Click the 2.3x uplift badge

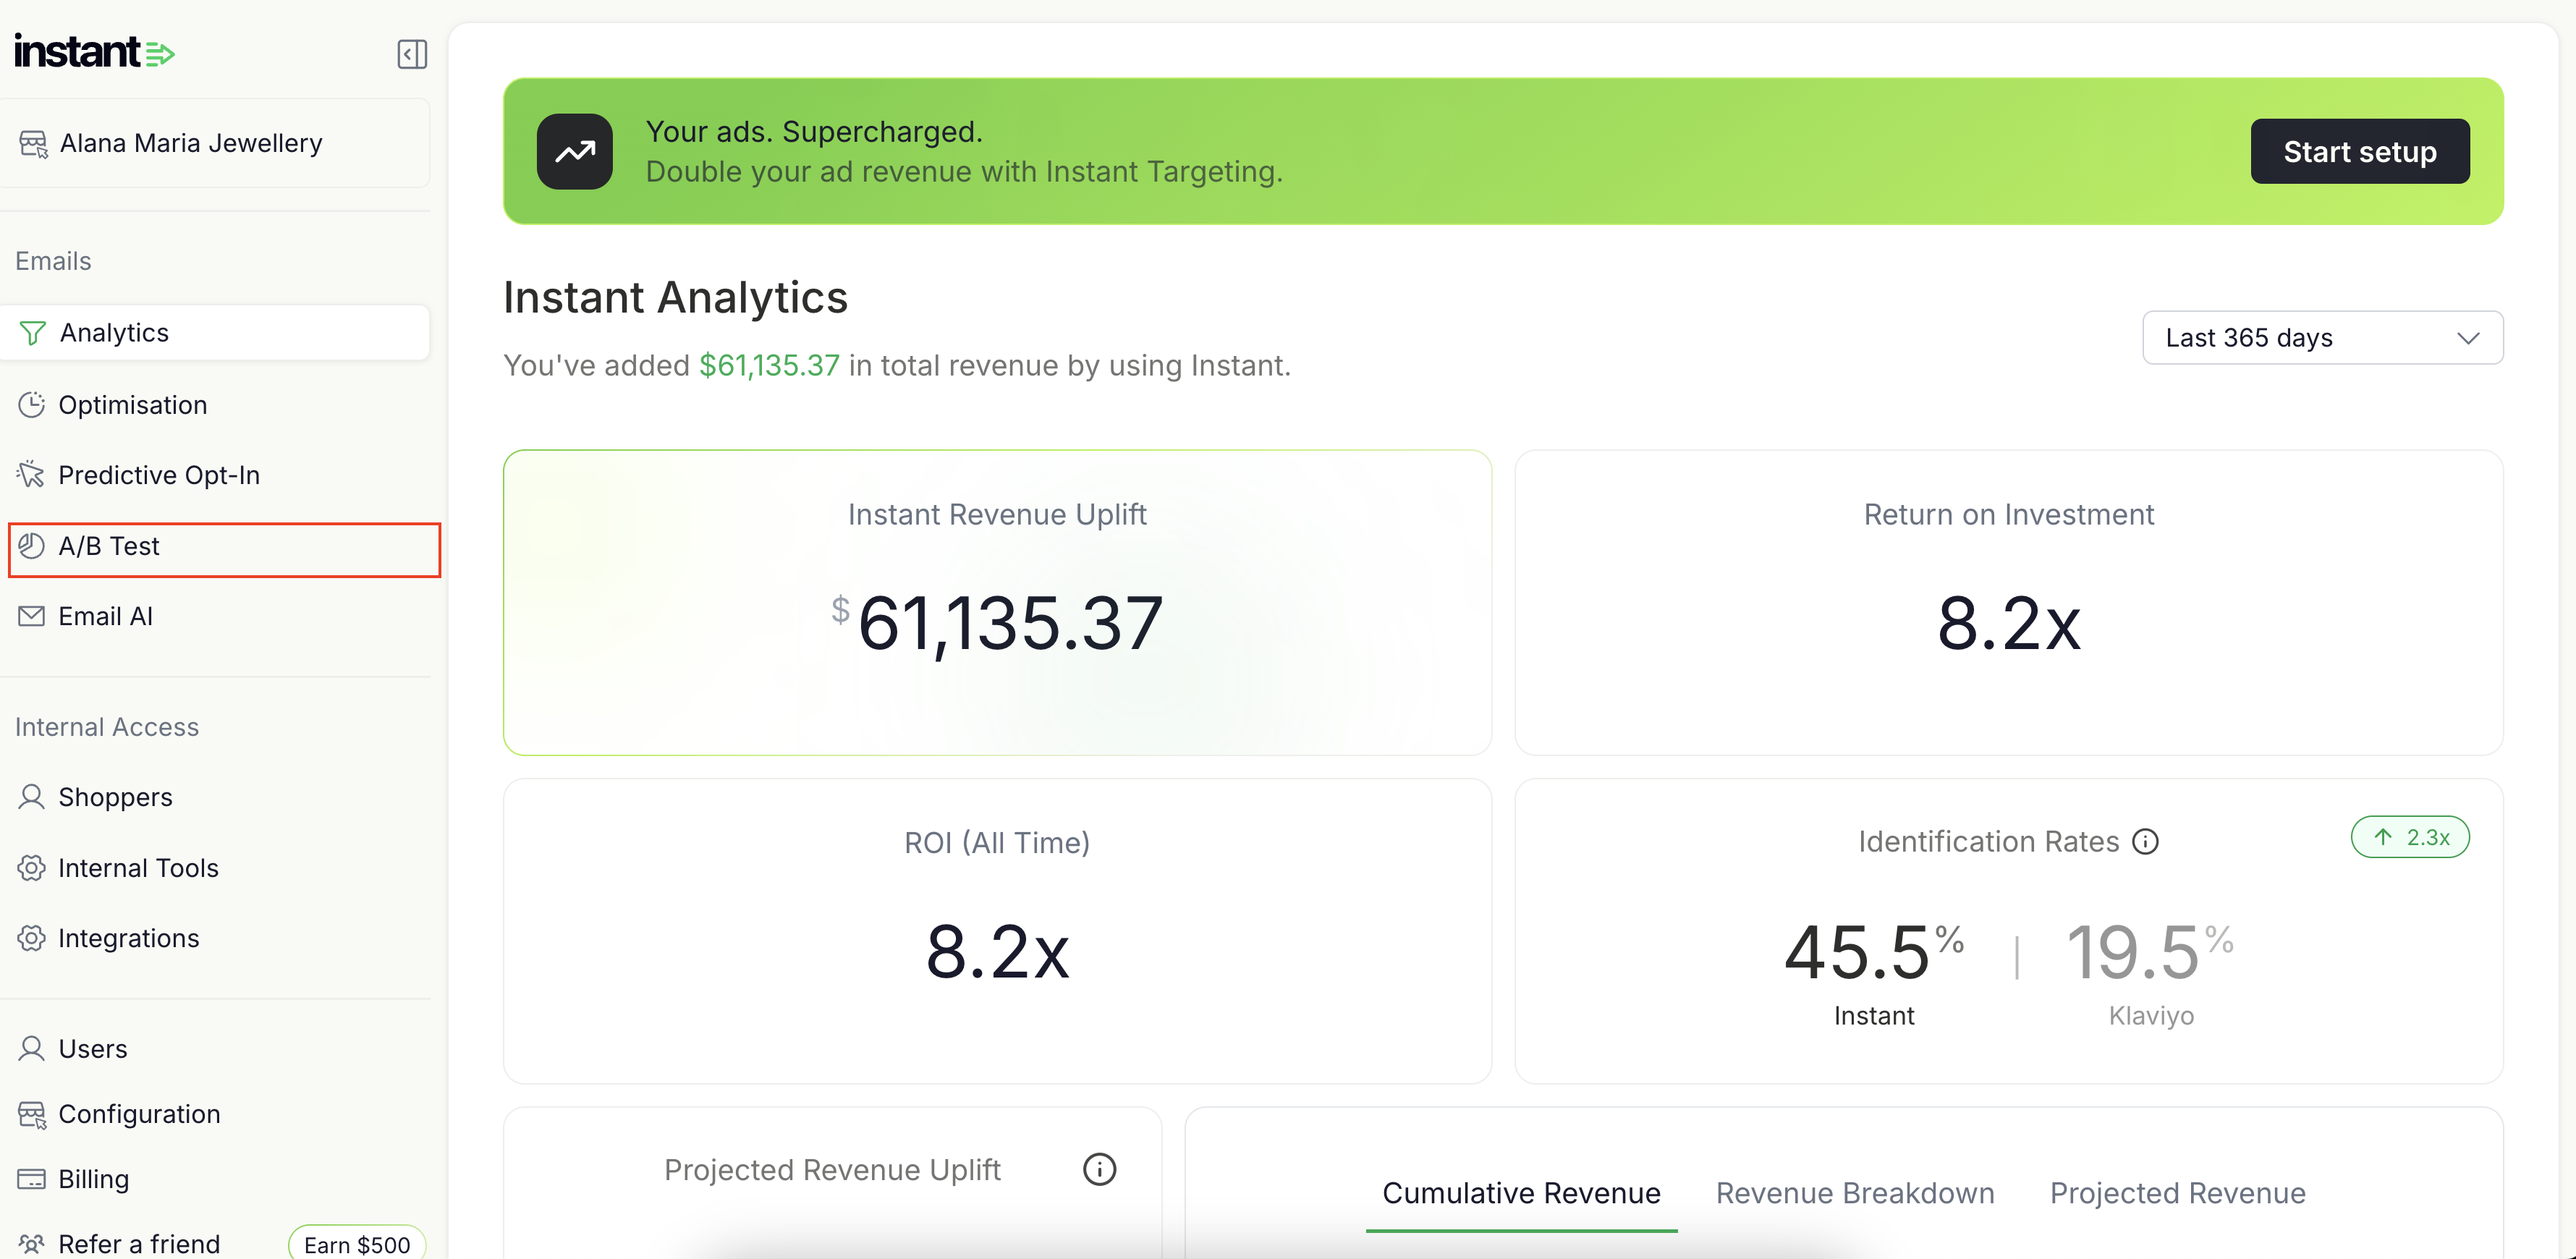point(2410,837)
